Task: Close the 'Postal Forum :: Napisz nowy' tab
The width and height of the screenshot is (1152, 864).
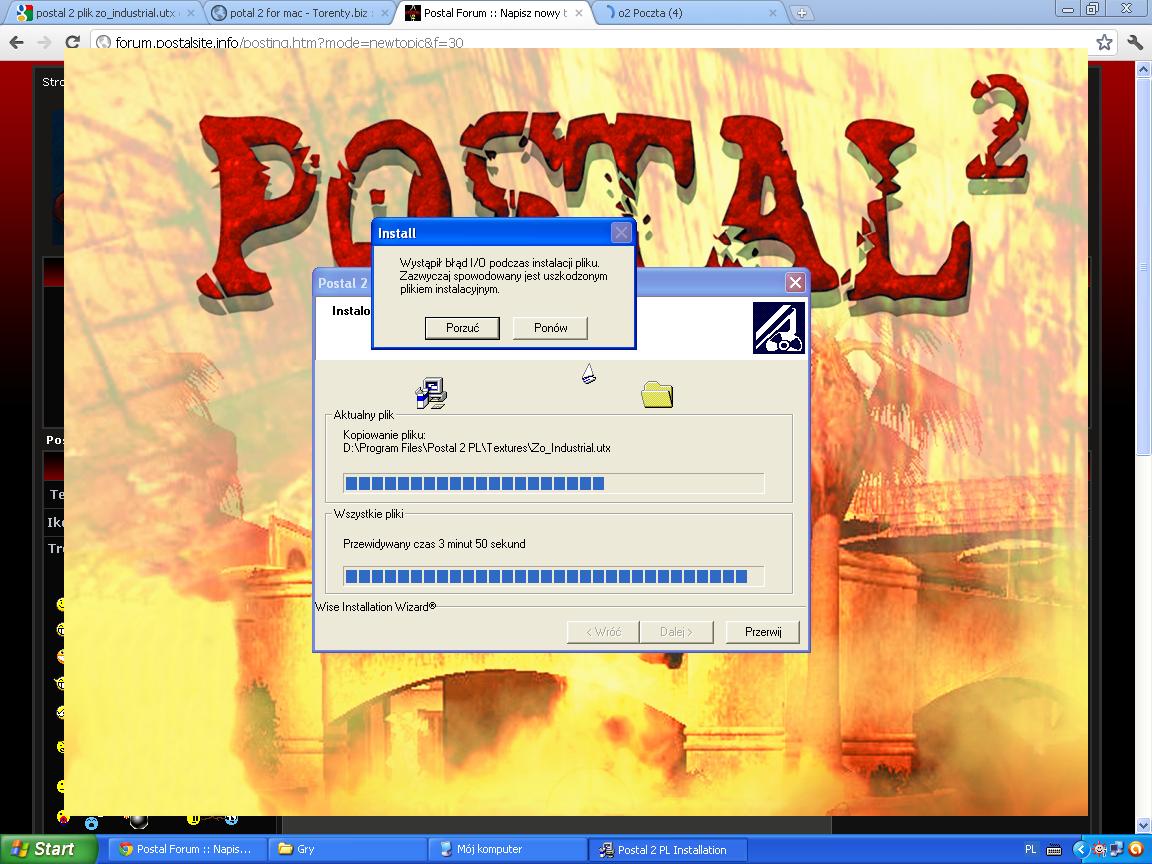Action: point(578,13)
